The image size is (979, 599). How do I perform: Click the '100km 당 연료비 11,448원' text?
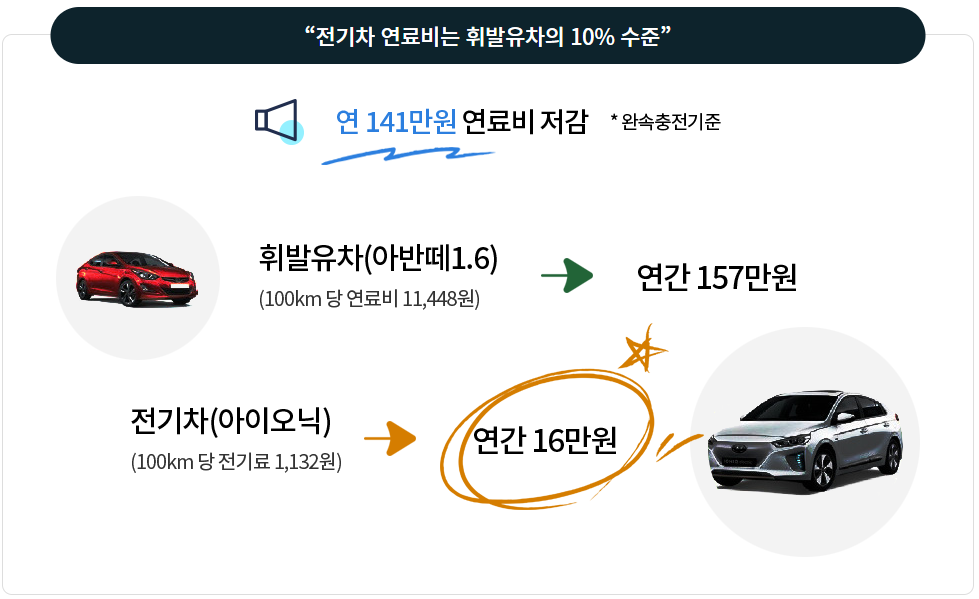coord(370,299)
